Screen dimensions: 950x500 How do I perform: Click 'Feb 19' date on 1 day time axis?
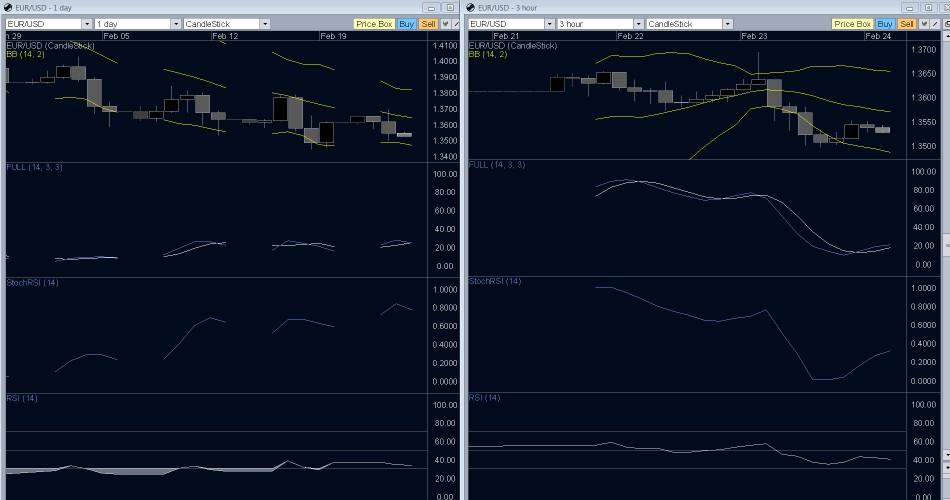pos(333,36)
